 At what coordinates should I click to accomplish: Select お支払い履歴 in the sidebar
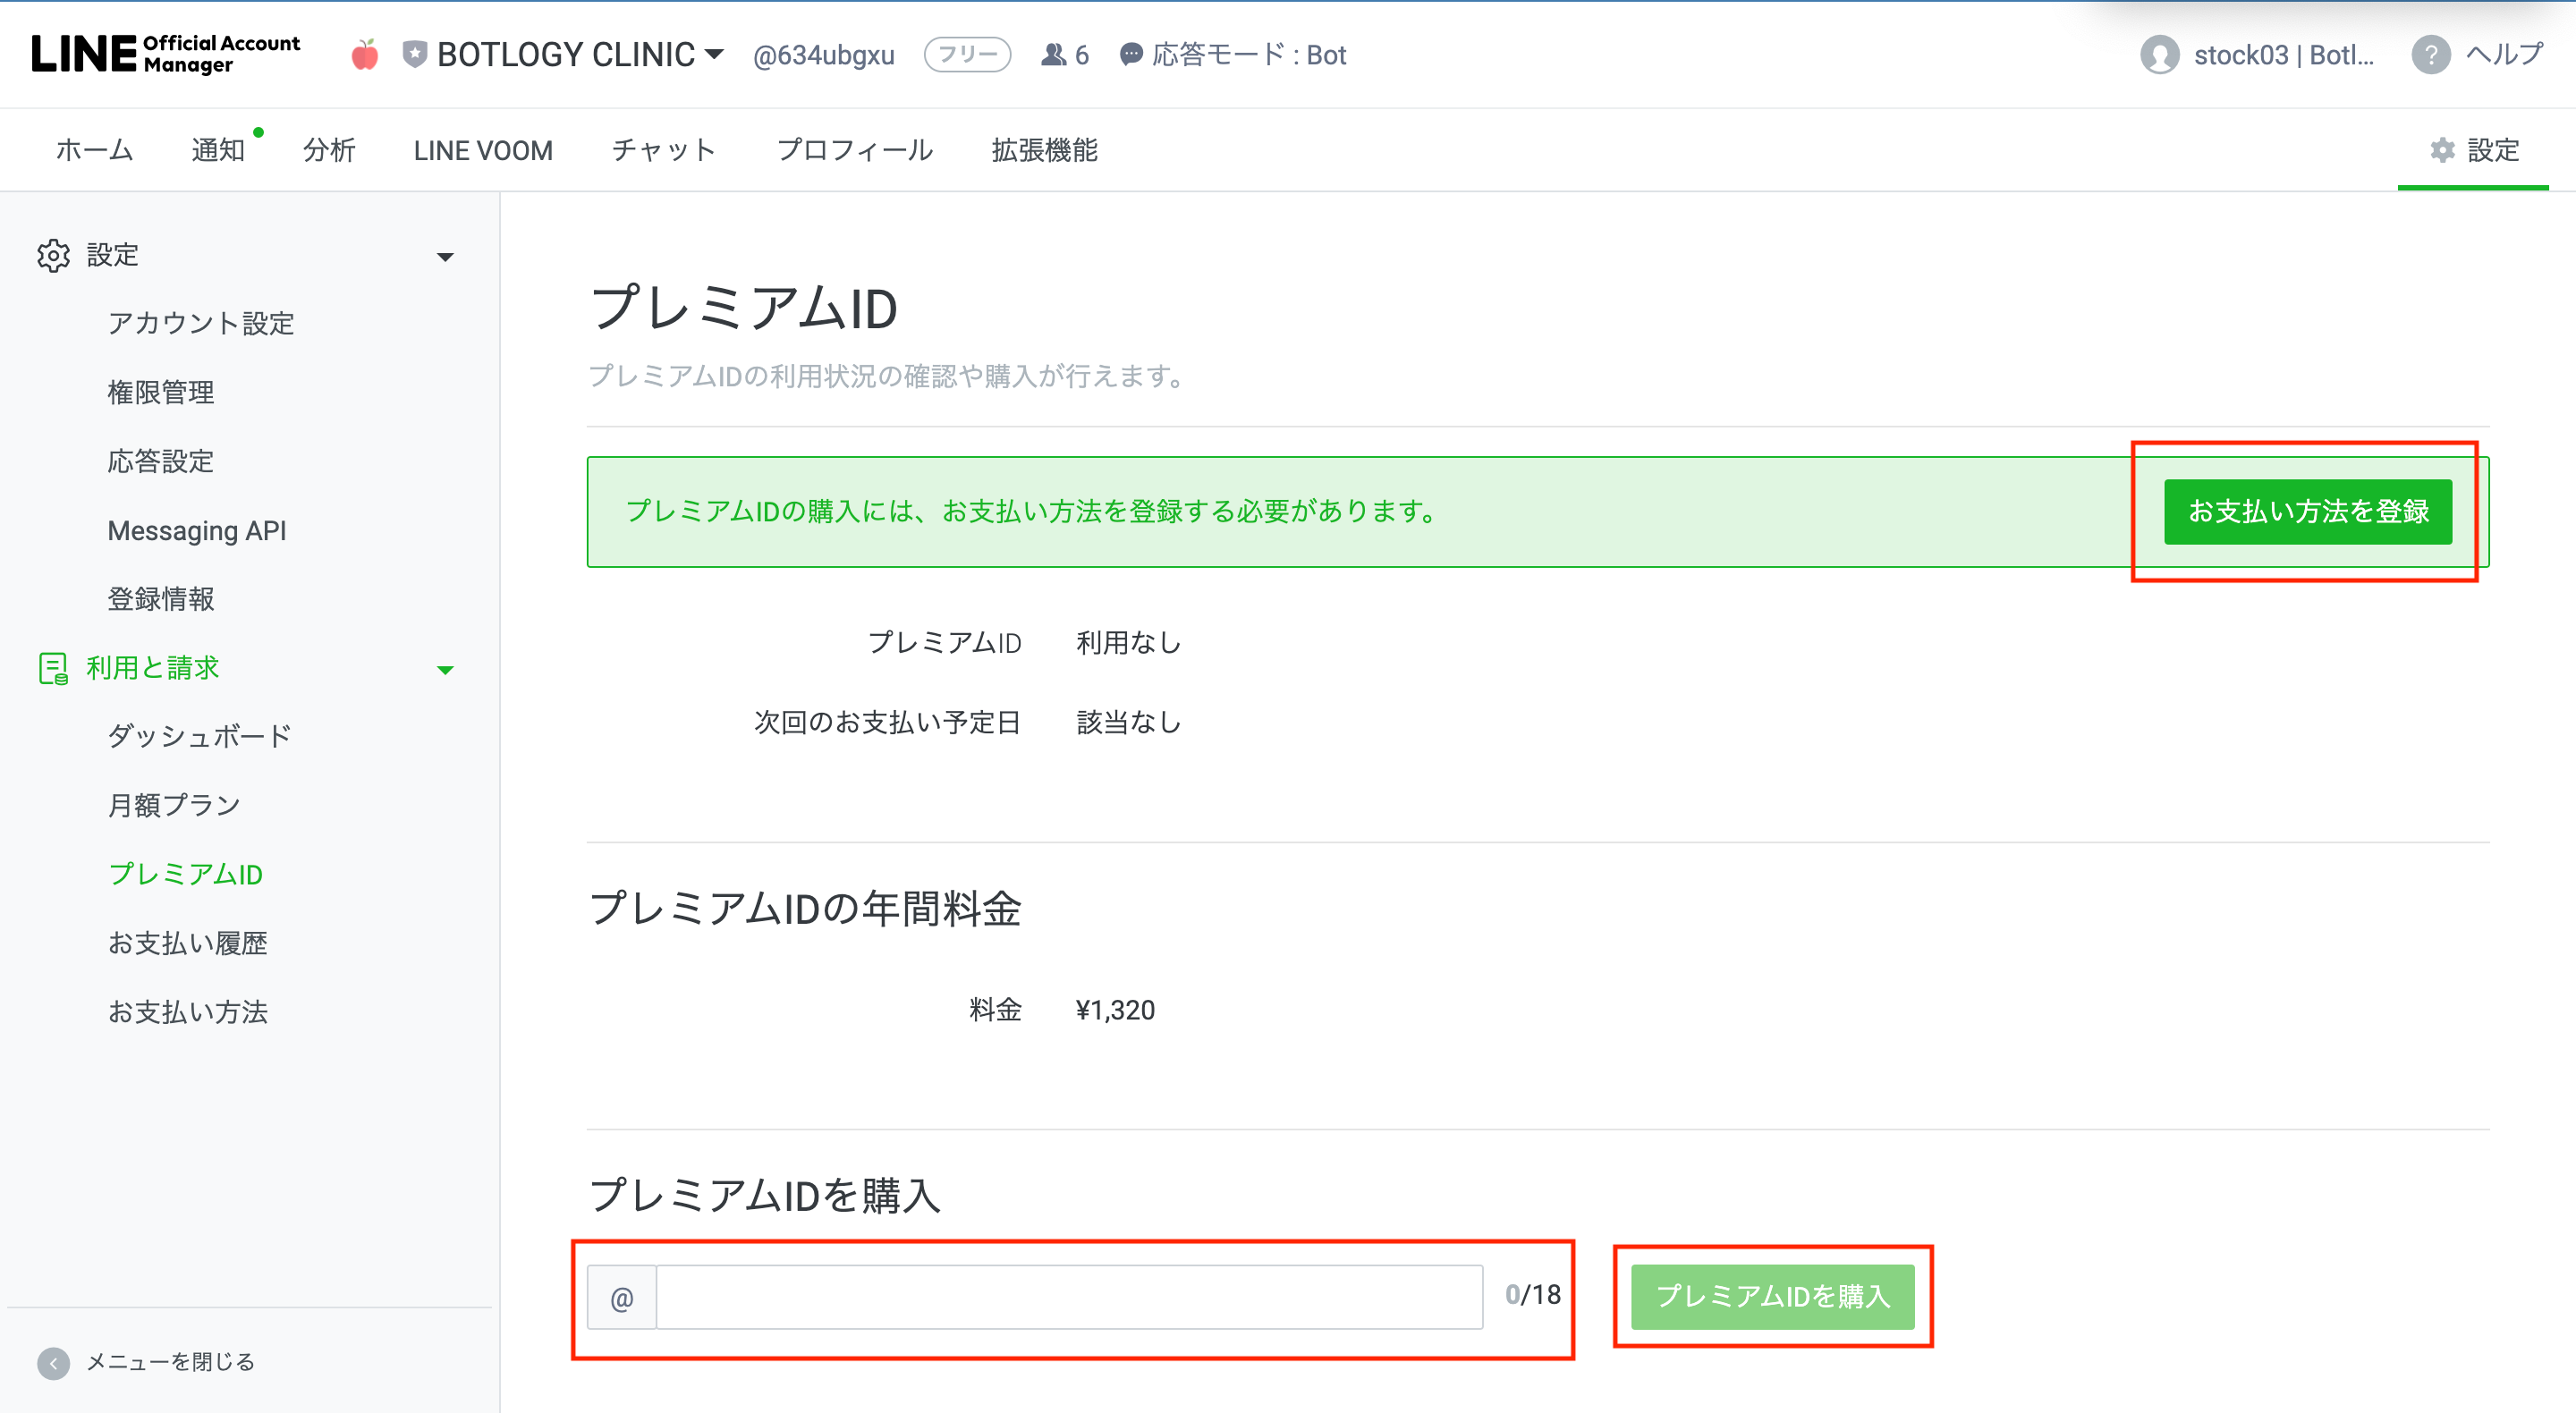coord(188,943)
